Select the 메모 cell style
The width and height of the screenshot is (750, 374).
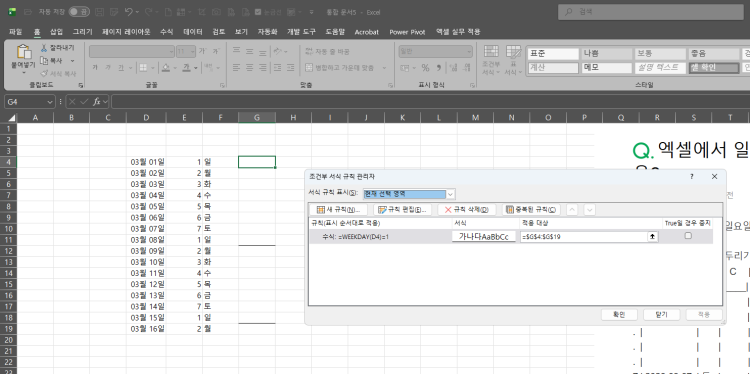click(x=606, y=67)
